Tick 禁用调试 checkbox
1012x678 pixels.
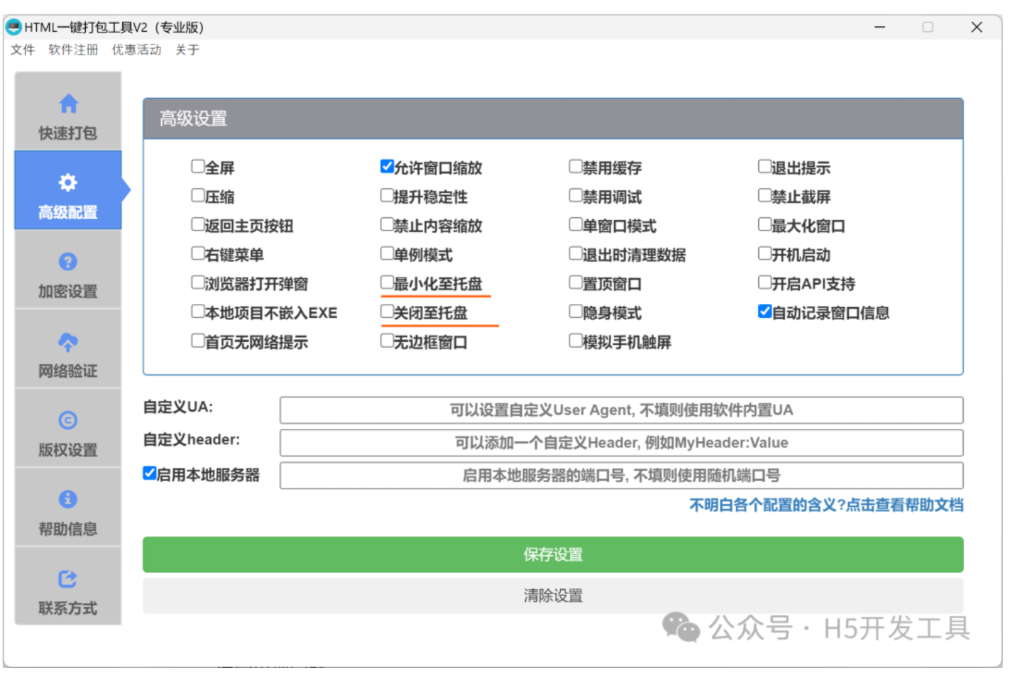click(575, 196)
